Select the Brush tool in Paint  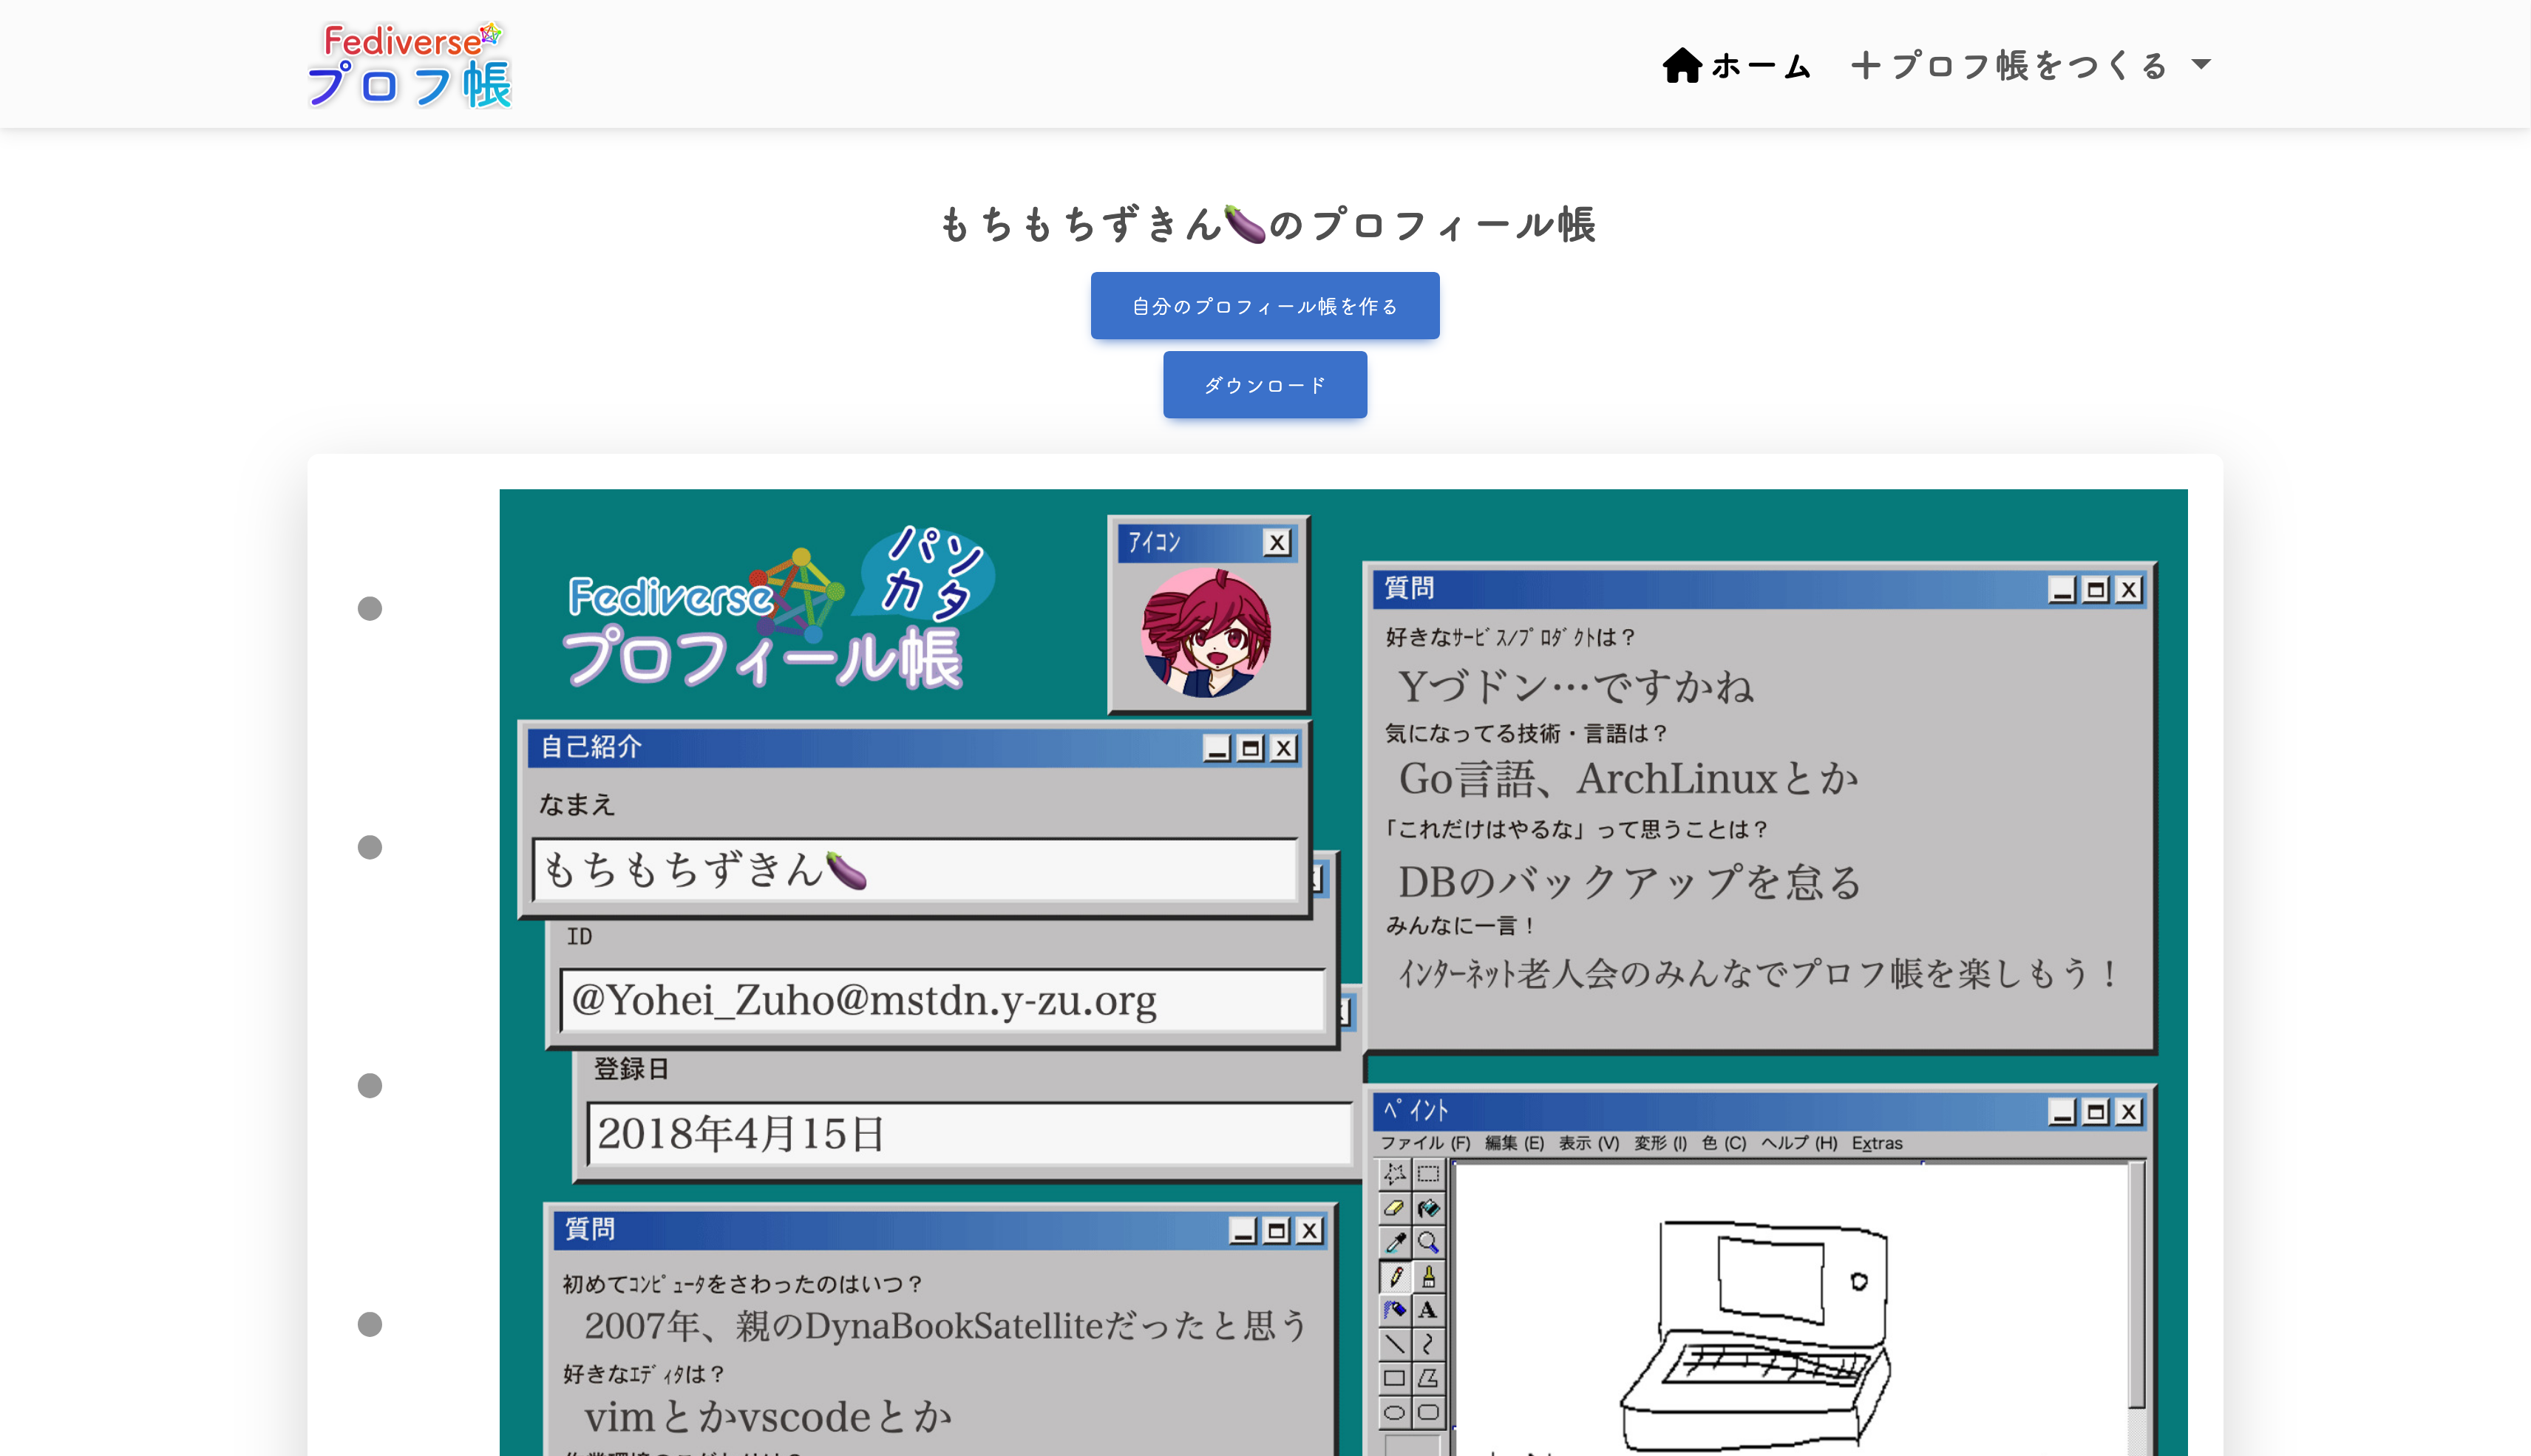point(1428,1277)
